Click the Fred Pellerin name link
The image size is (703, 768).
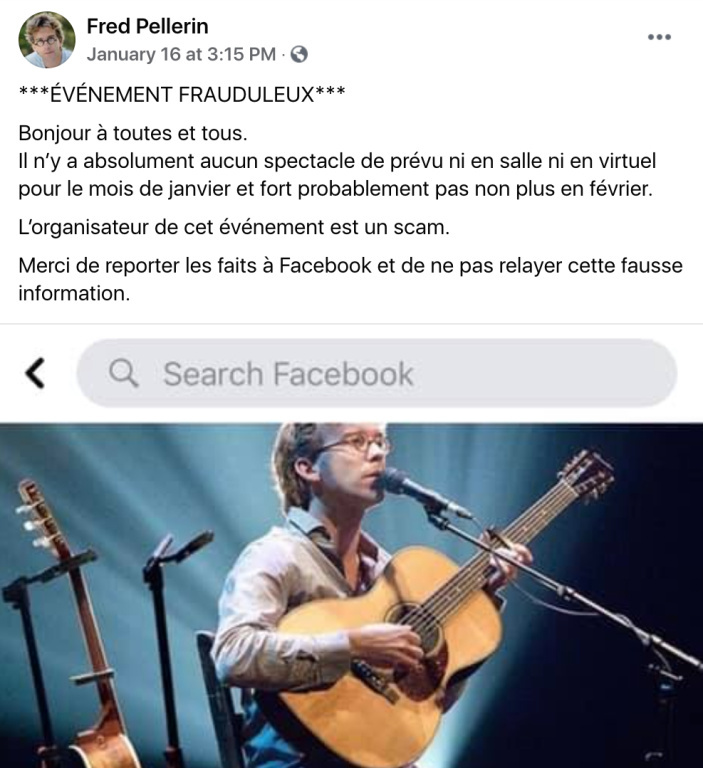click(147, 26)
